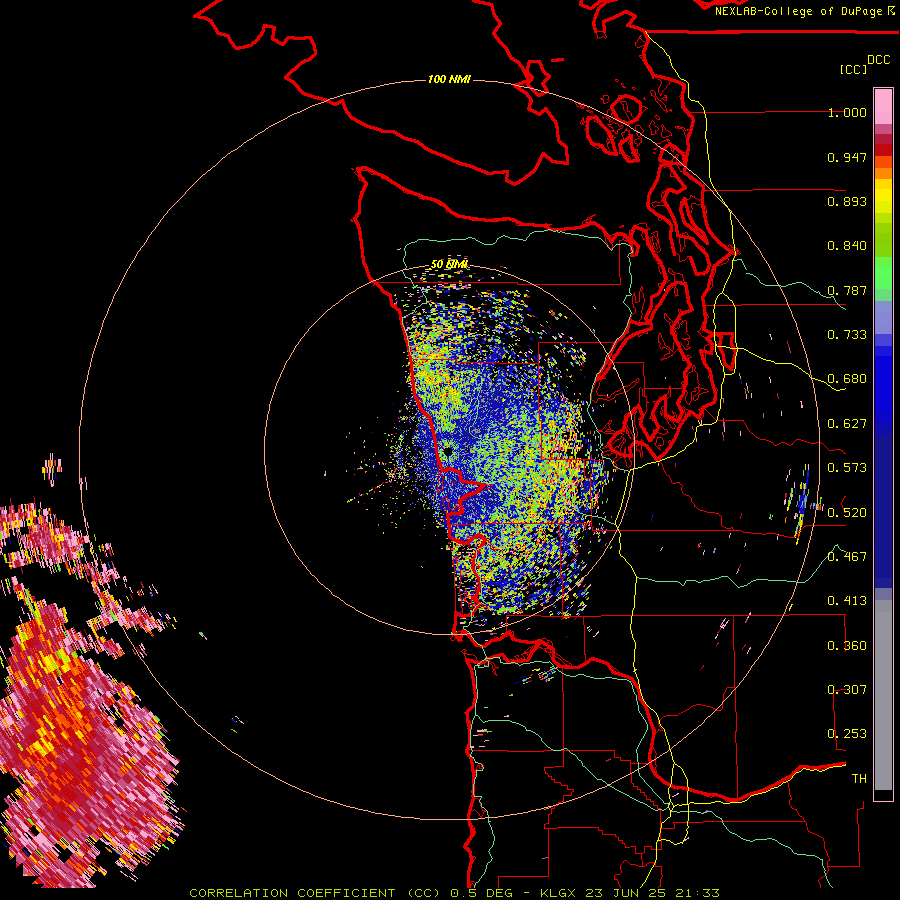Select the 0.573 scale value
Viewport: 900px width, 900px height.
tap(847, 468)
